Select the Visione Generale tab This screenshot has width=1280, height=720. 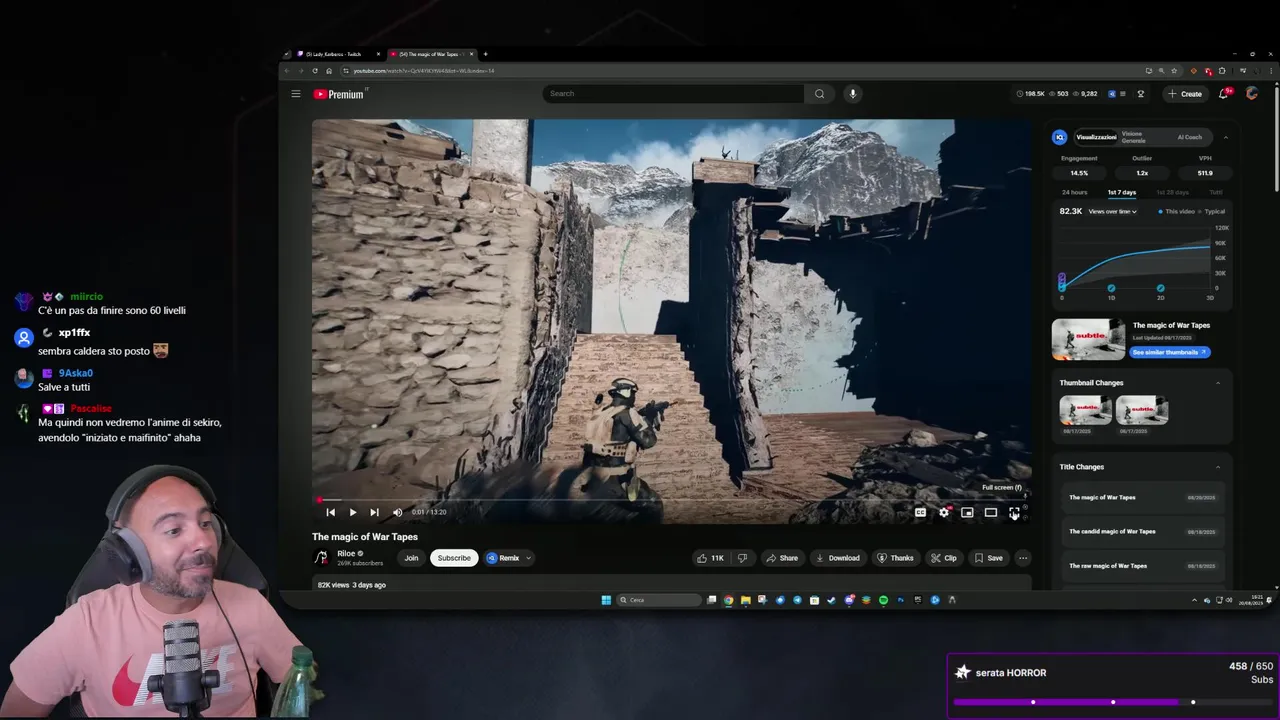click(x=1133, y=137)
